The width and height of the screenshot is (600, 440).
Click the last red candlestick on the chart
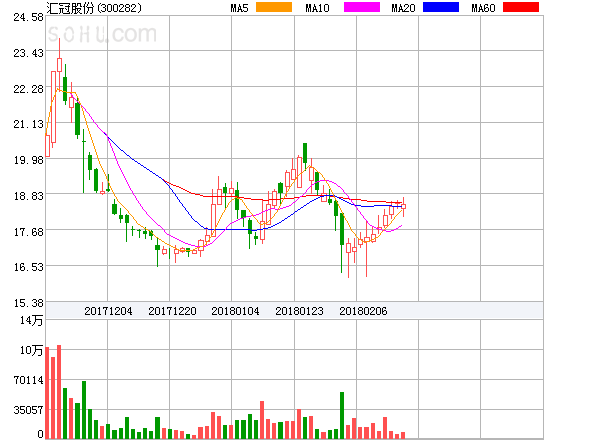(403, 207)
